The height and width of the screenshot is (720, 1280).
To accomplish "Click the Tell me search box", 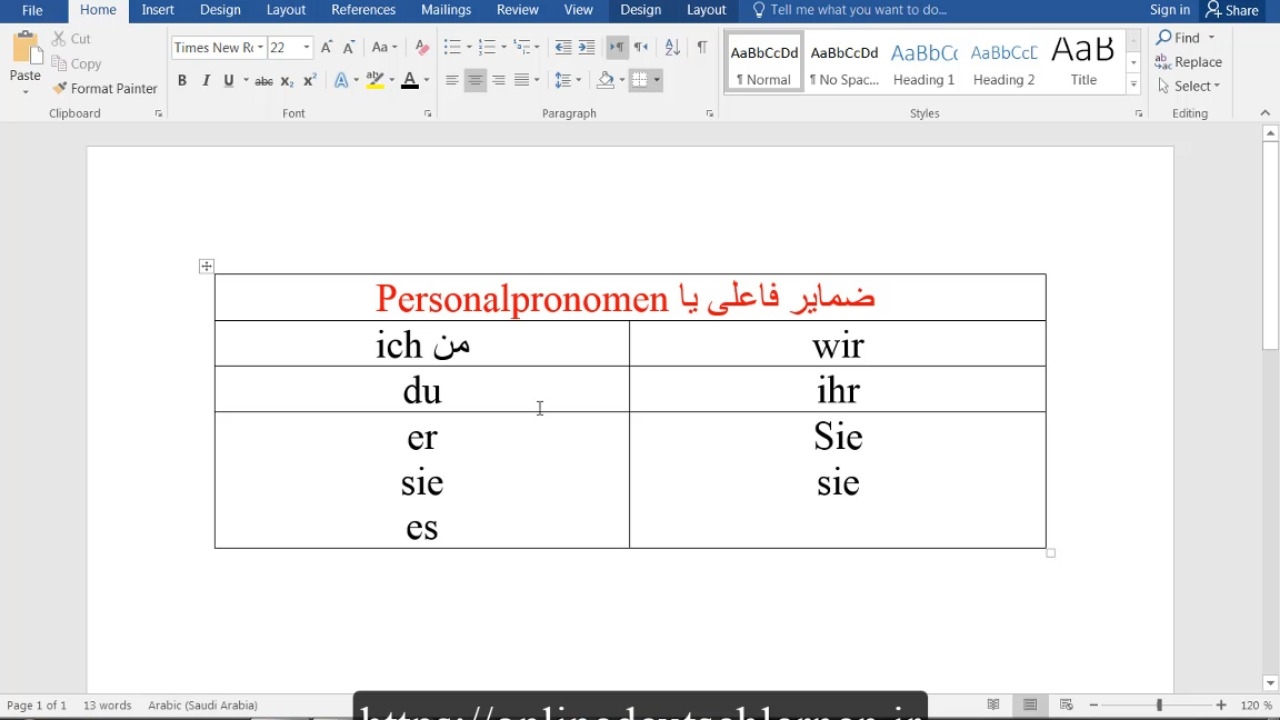I will tap(858, 10).
